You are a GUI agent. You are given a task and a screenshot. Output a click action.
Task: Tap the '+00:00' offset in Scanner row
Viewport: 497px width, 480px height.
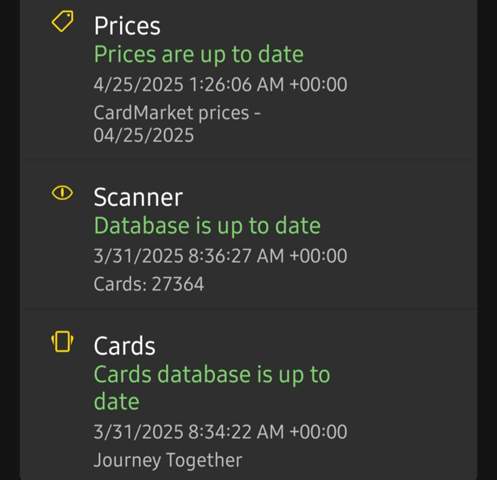coord(318,256)
